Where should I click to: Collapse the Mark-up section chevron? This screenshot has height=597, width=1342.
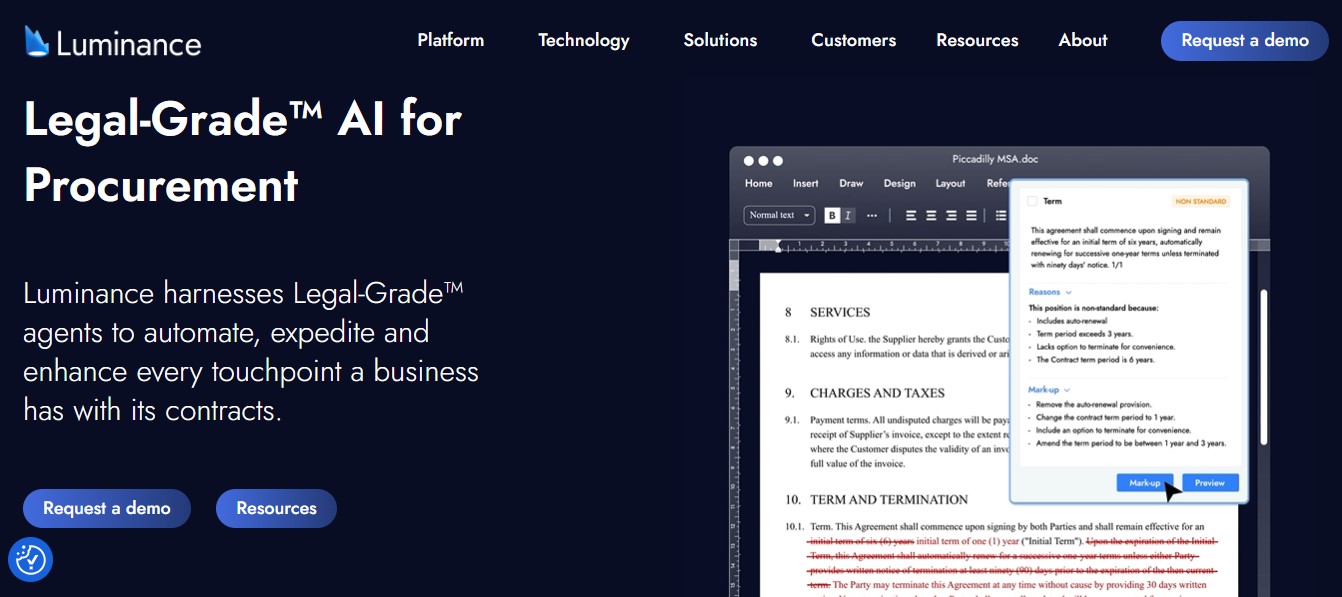1067,389
